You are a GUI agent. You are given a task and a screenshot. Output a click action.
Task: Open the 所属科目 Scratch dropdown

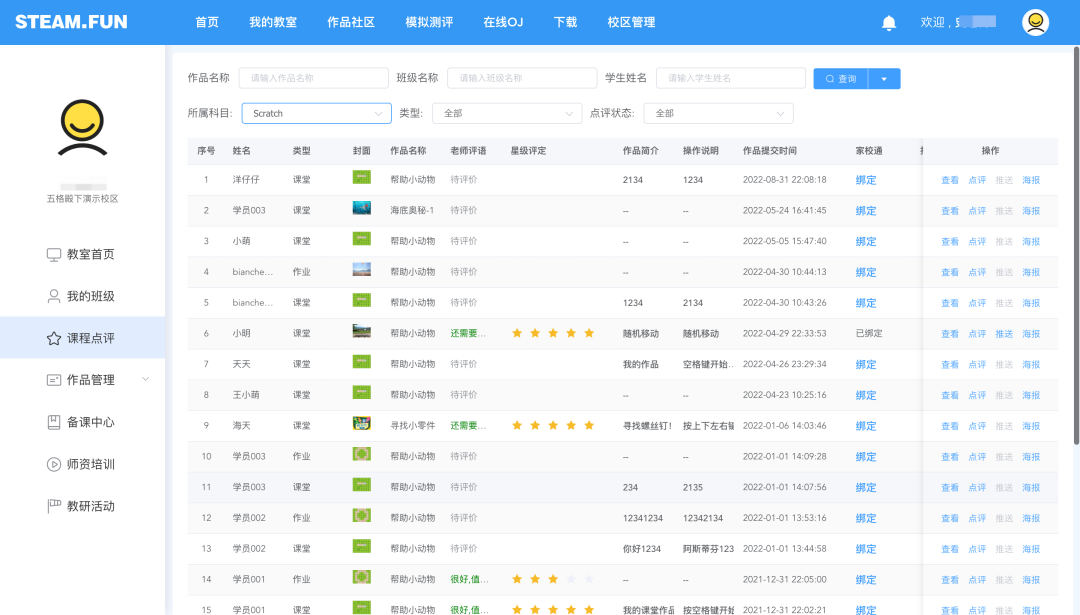pos(316,114)
